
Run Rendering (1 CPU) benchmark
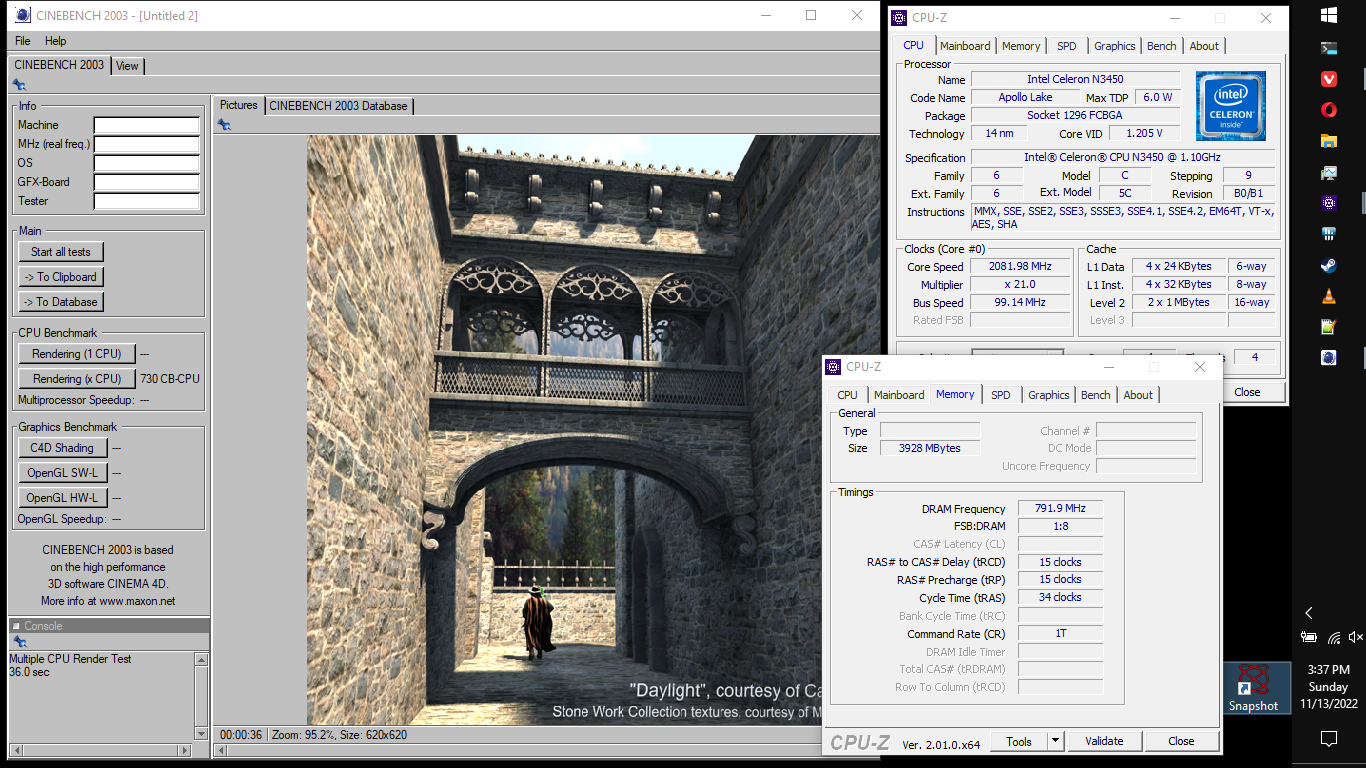coord(77,354)
